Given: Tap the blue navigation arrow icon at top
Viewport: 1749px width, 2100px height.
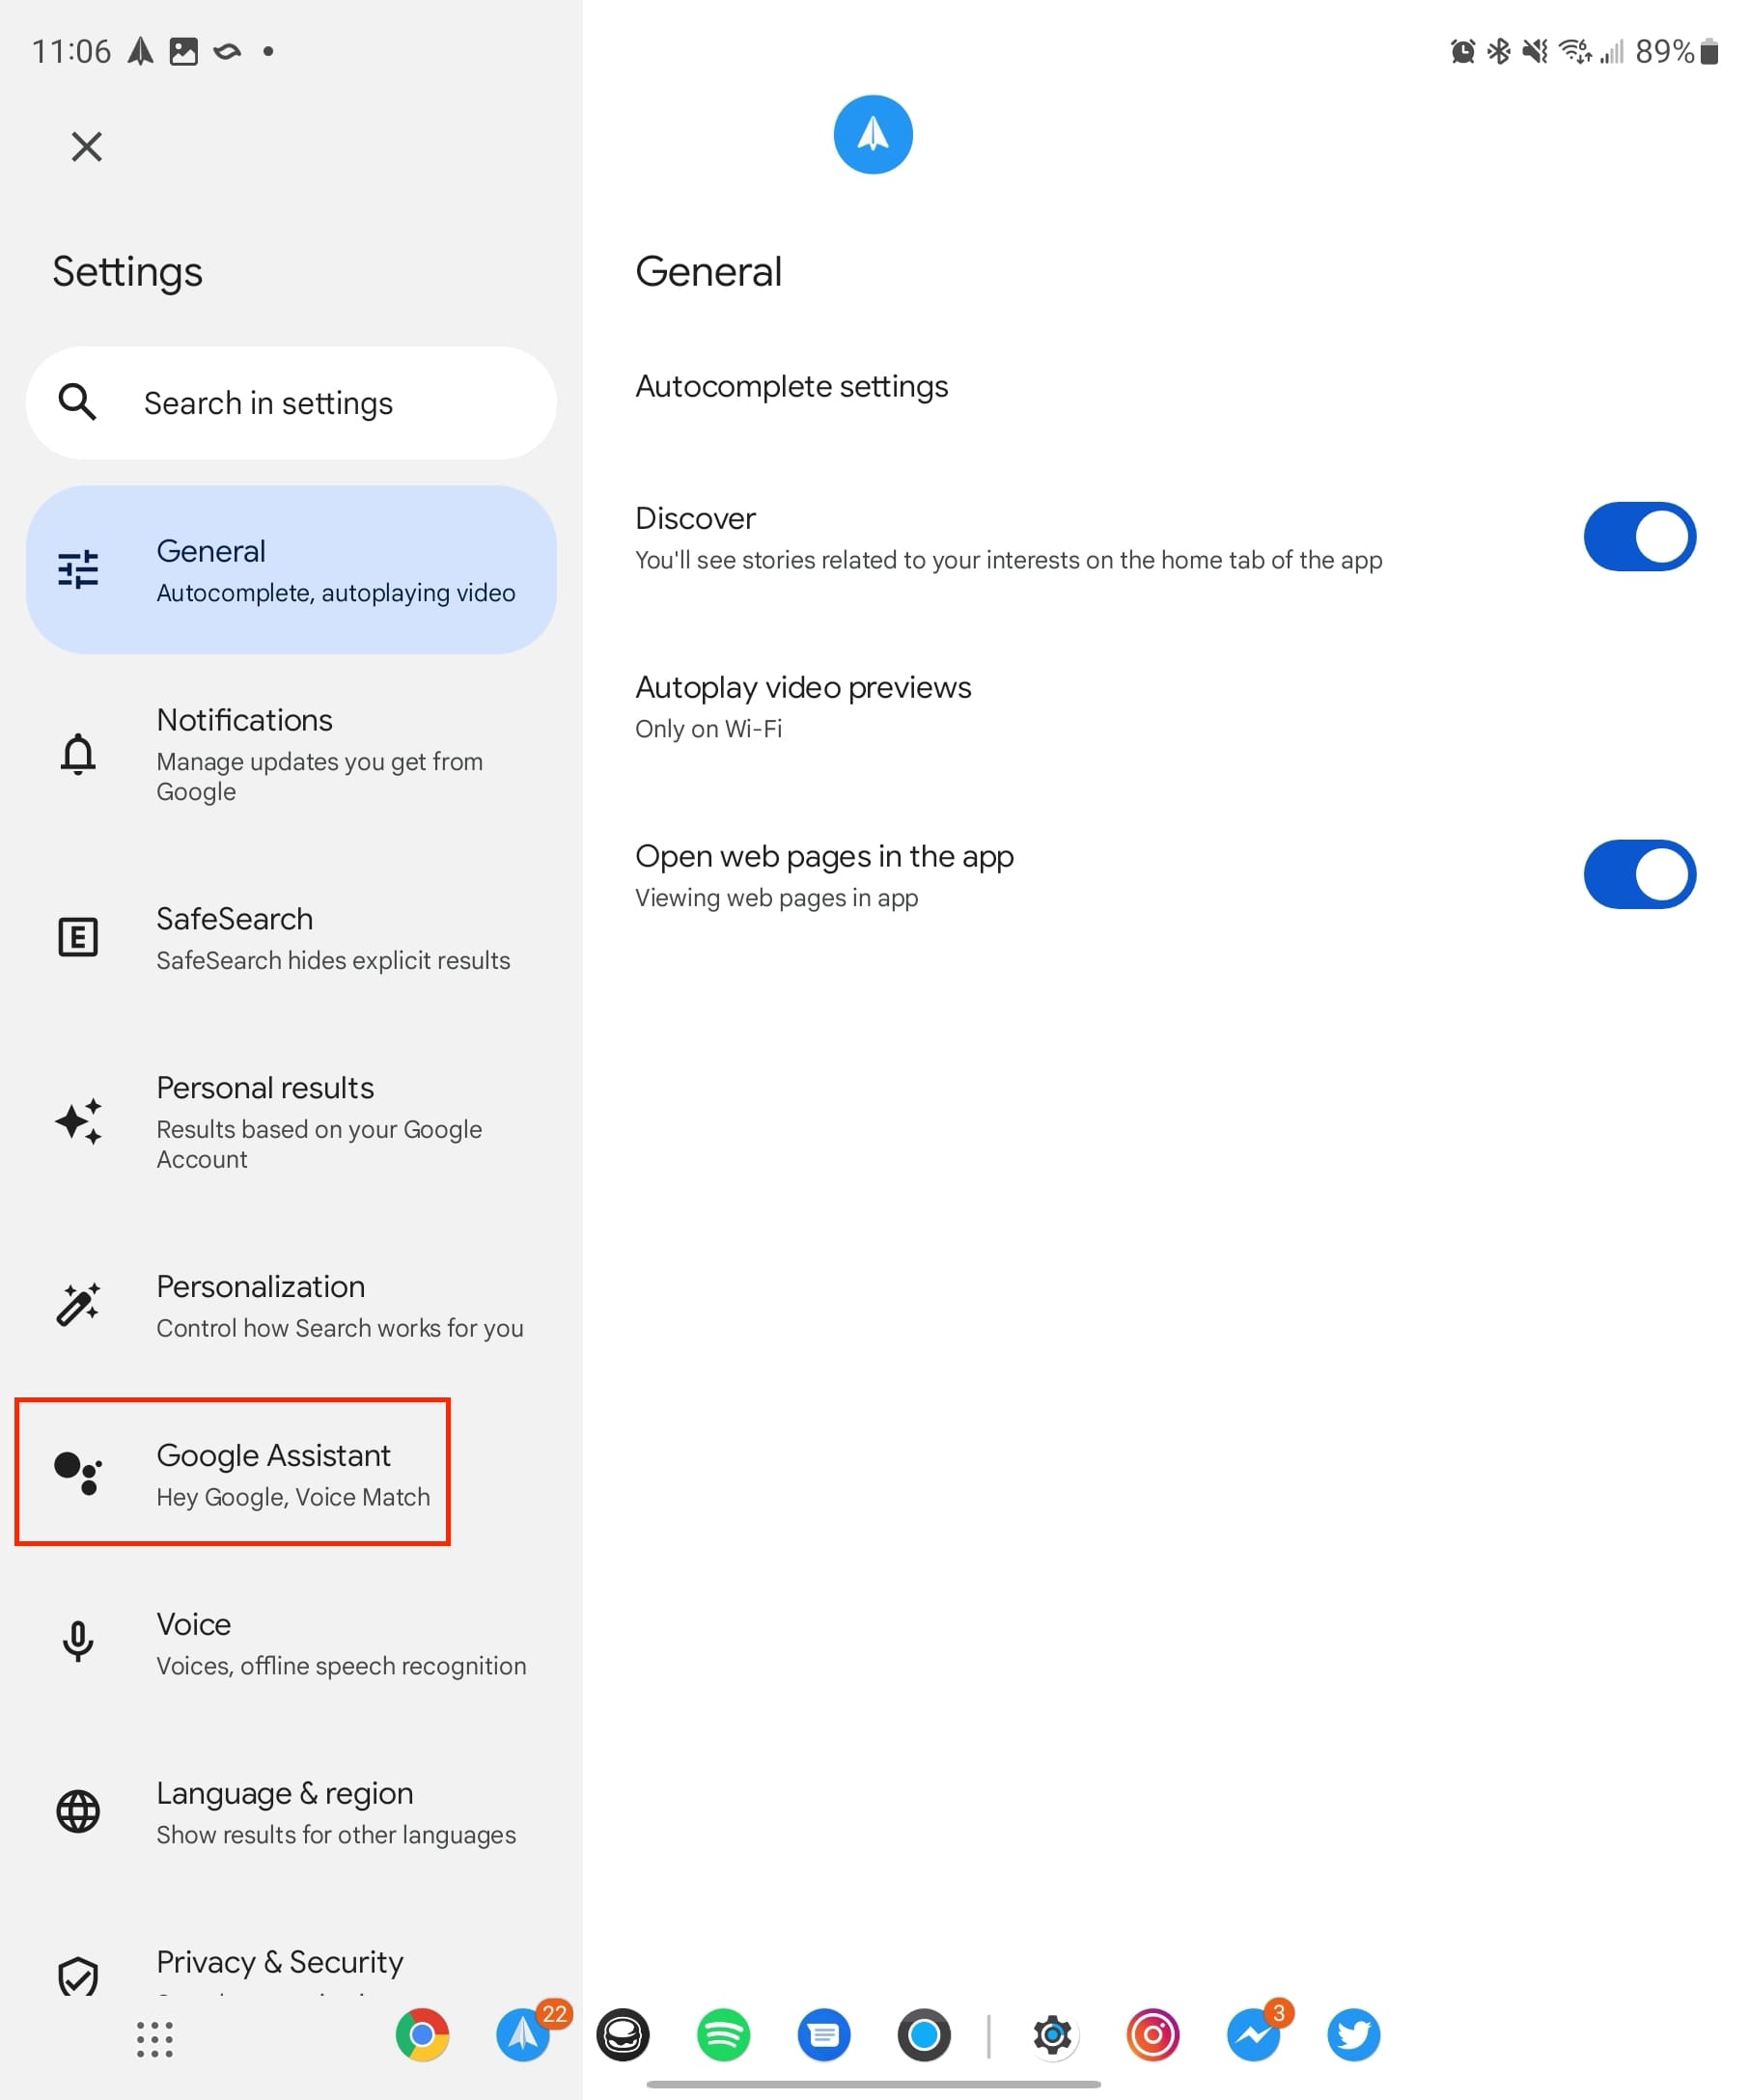Looking at the screenshot, I should tap(872, 135).
